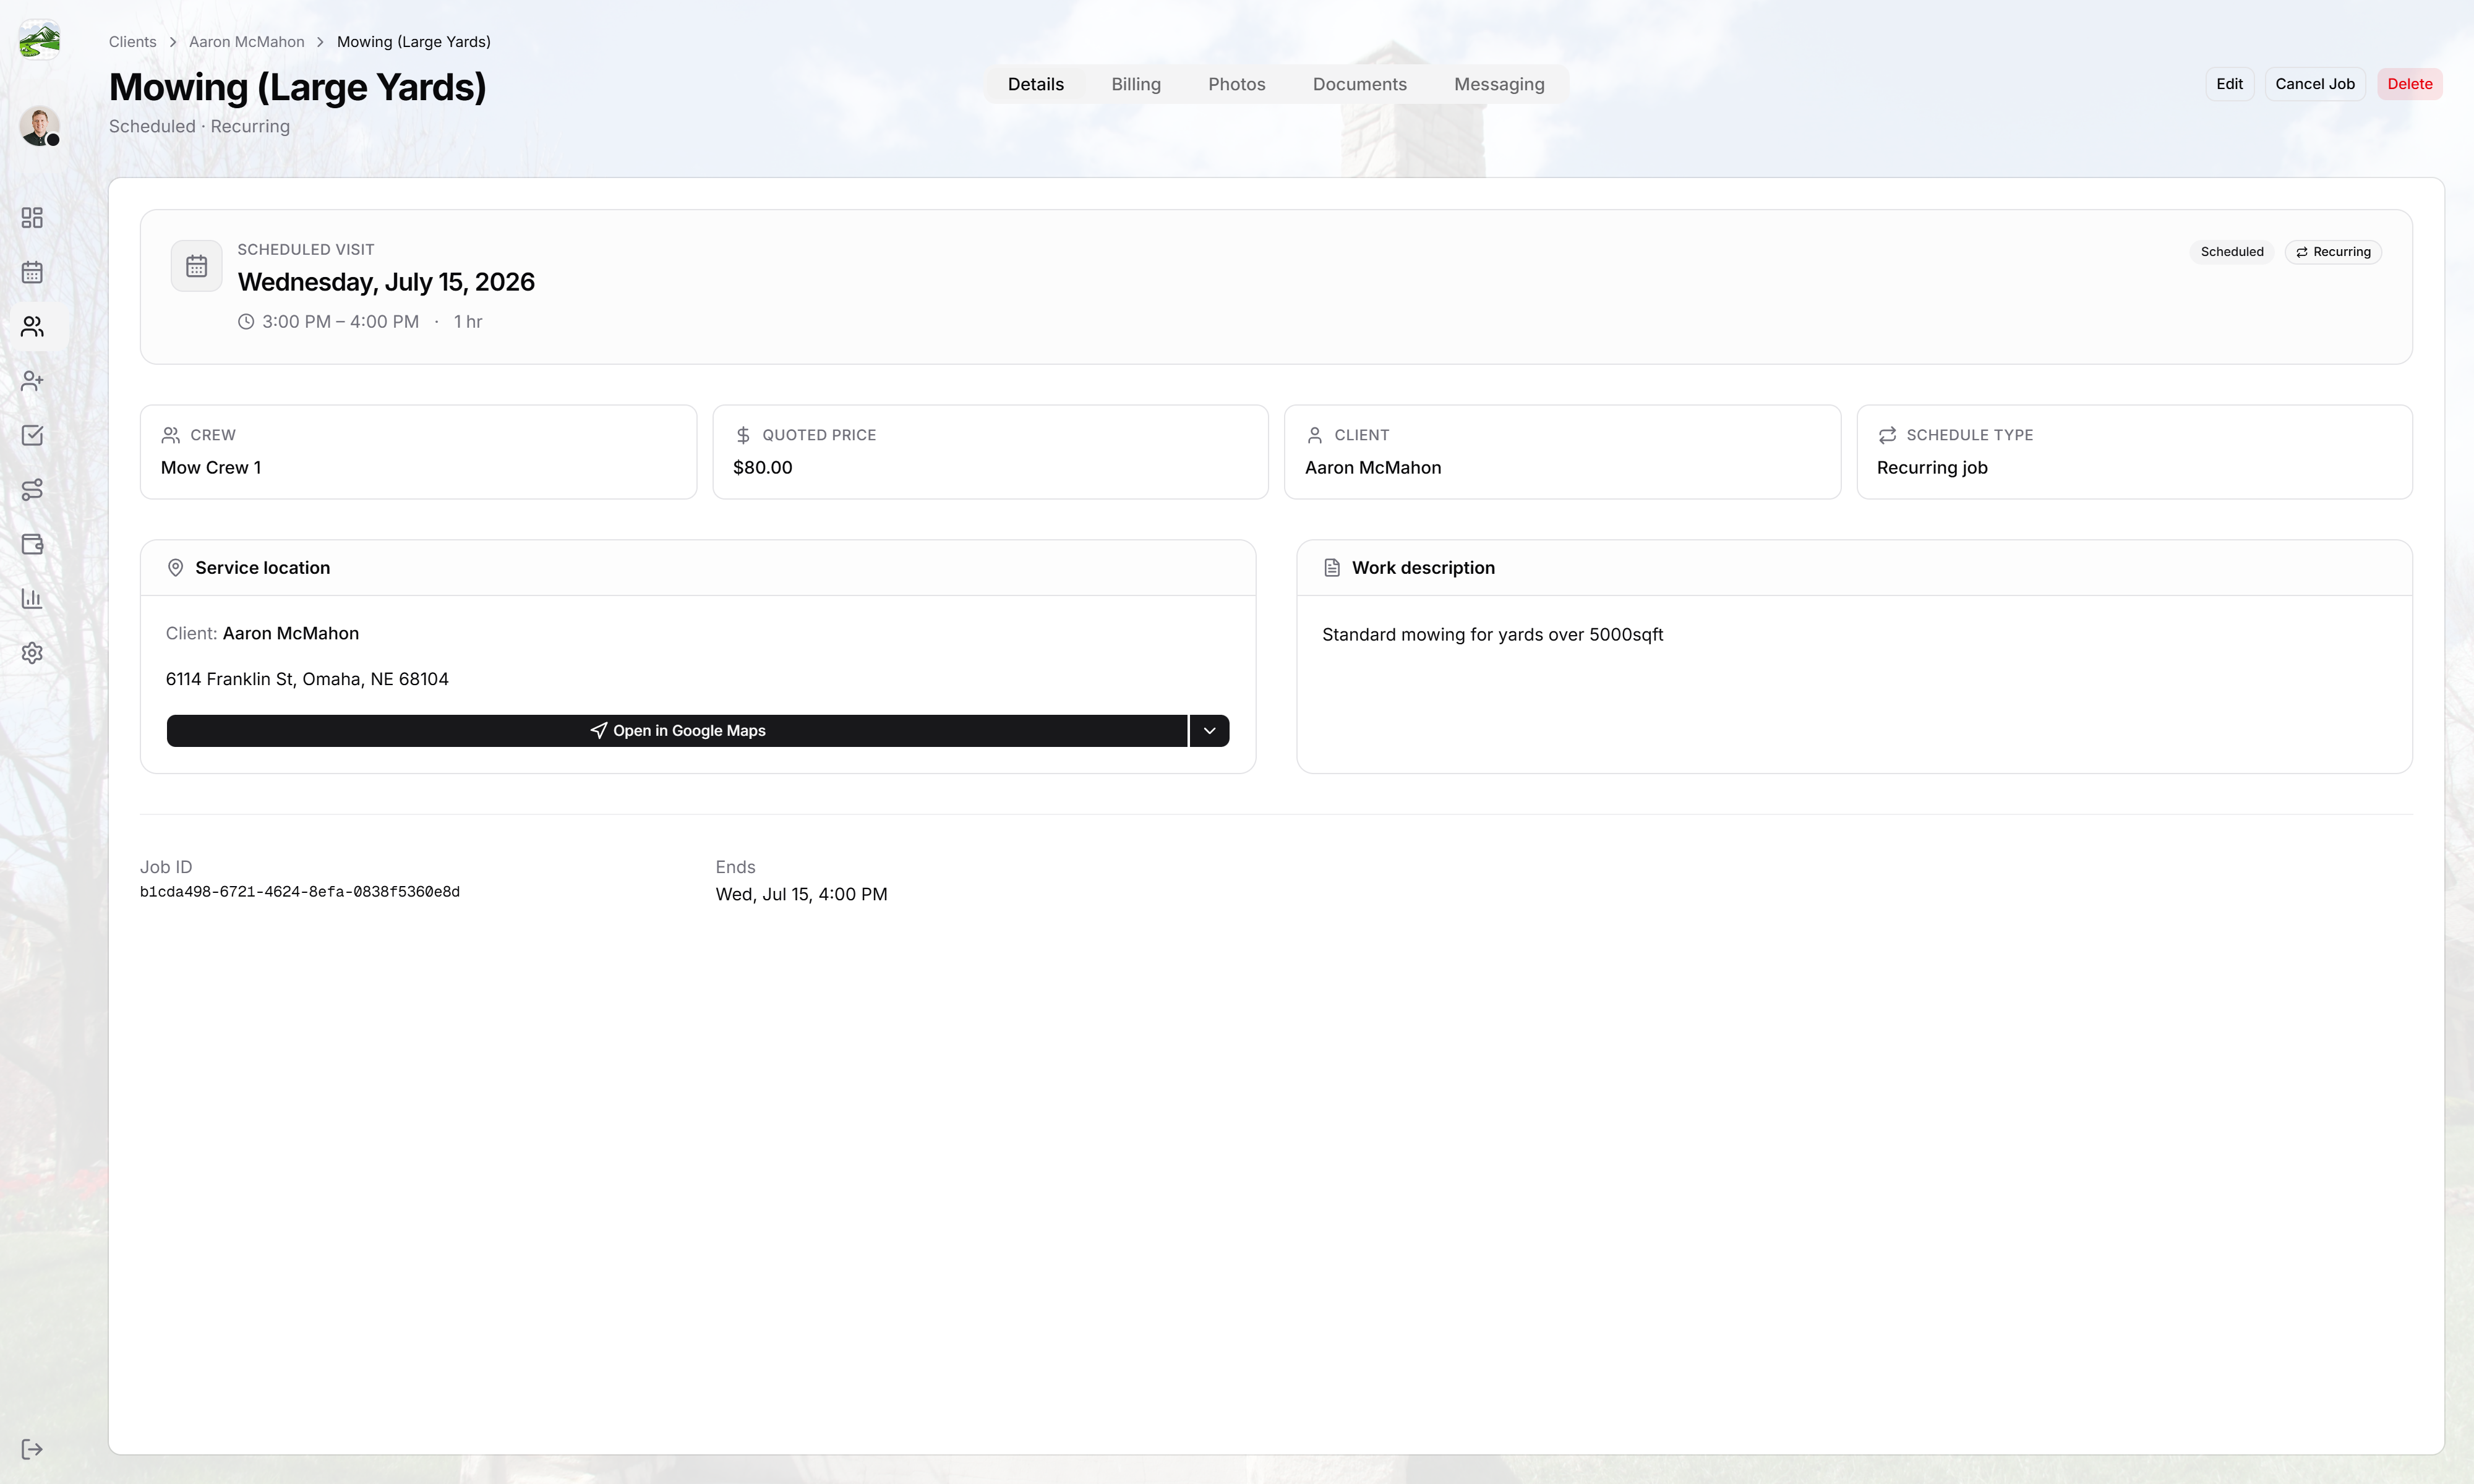Click the Cancel Job button
Viewport: 2474px width, 1484px height.
pyautogui.click(x=2315, y=84)
